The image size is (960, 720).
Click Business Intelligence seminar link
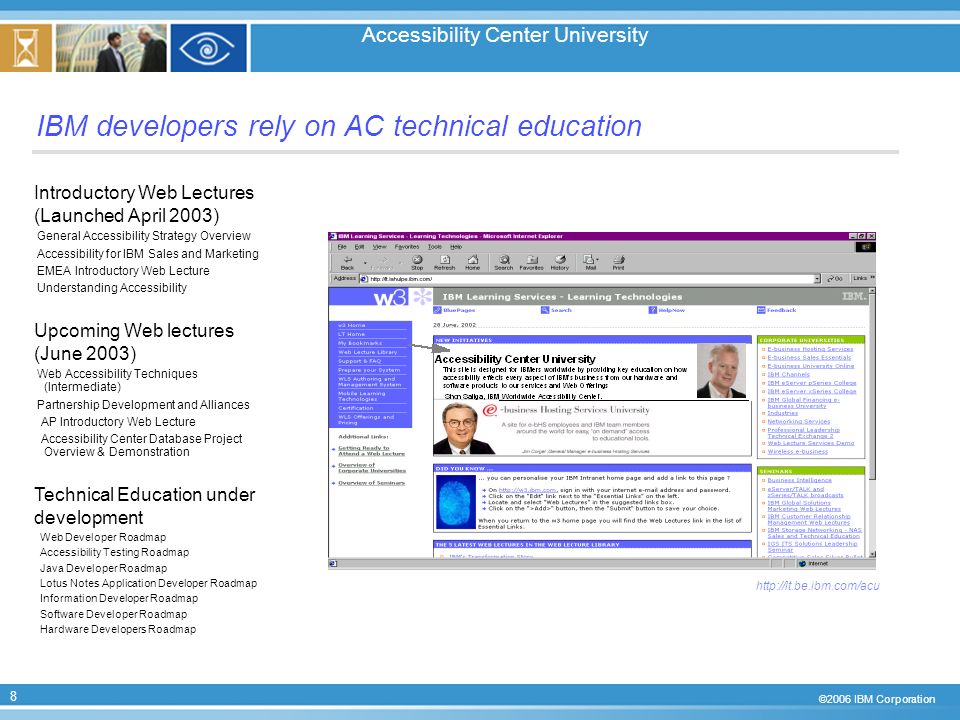pos(800,480)
